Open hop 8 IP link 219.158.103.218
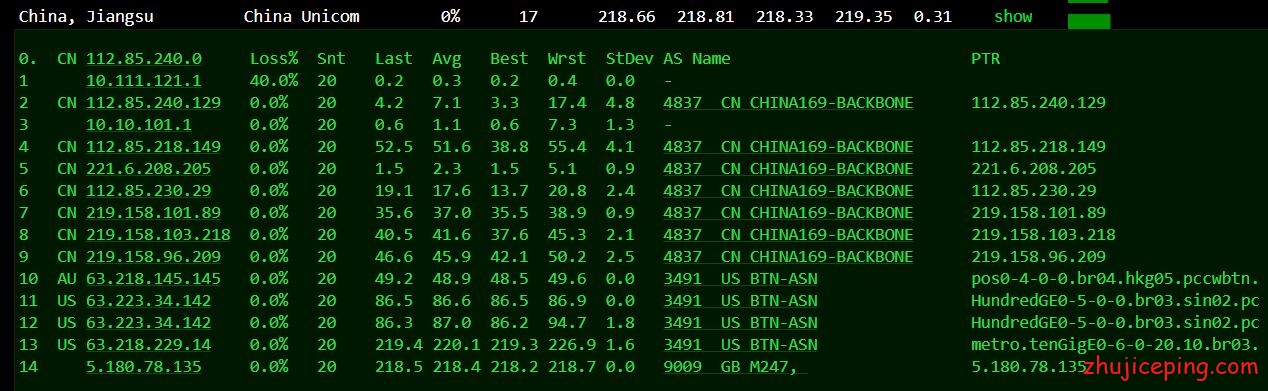 coord(158,234)
